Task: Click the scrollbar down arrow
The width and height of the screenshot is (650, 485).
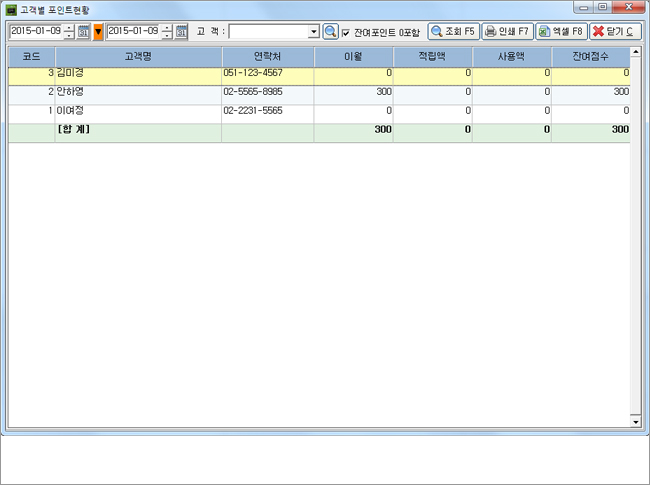Action: [x=636, y=423]
